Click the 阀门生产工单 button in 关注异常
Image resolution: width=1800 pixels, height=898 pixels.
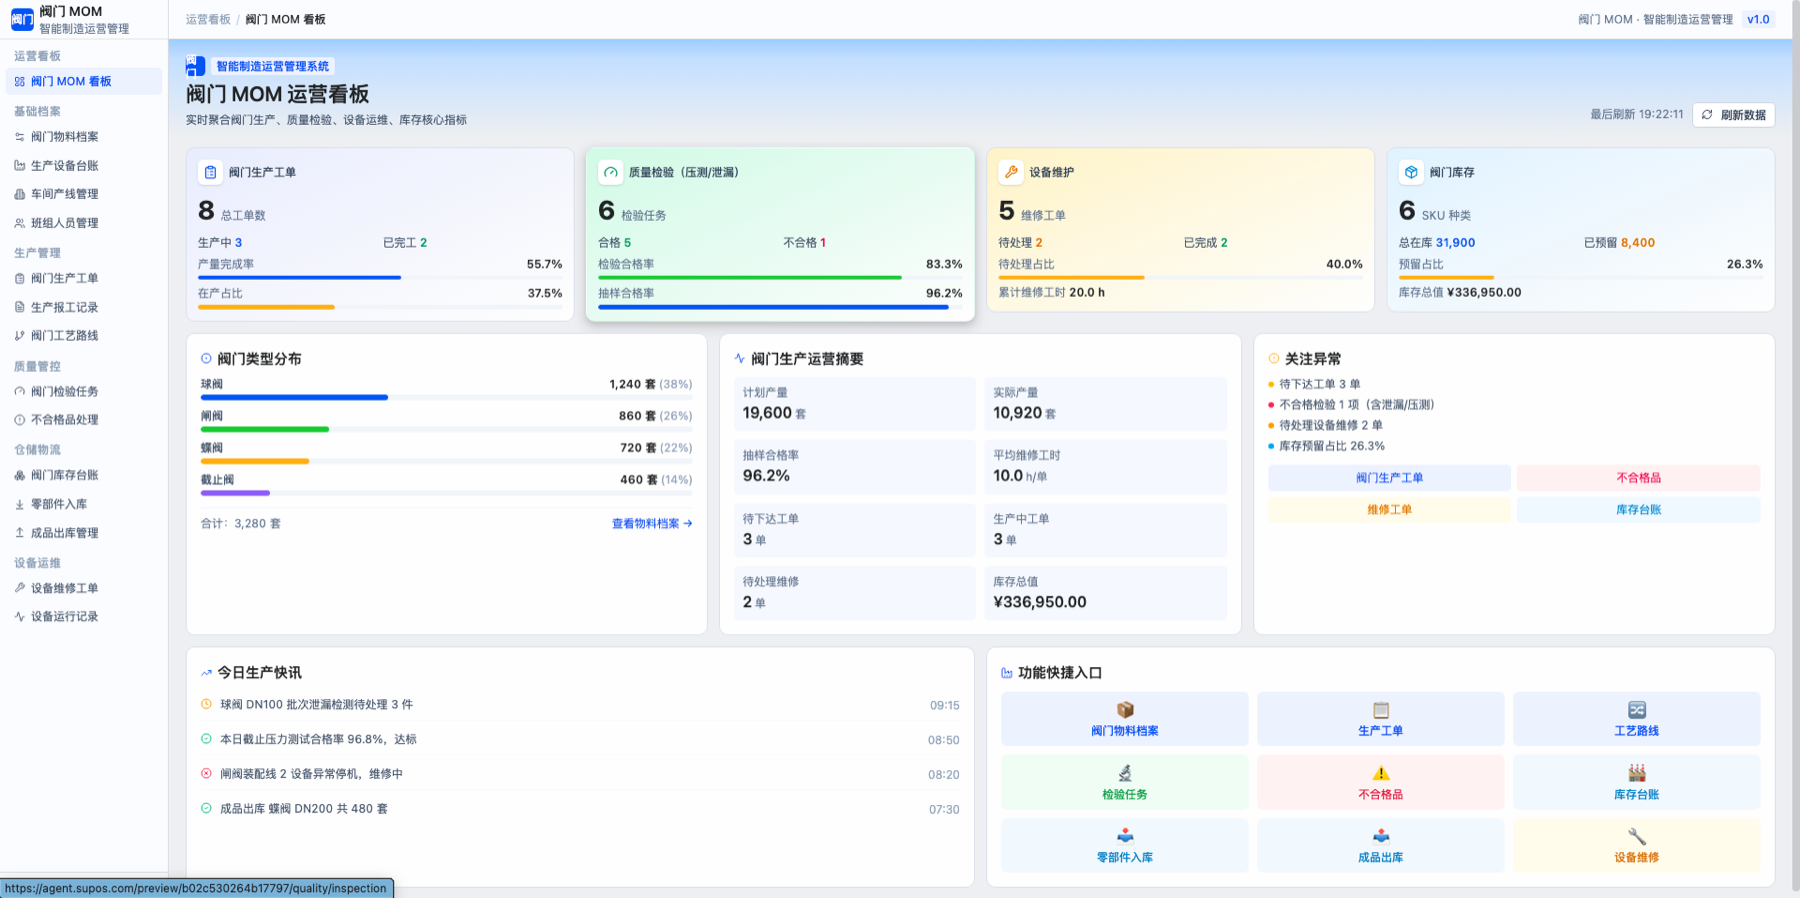click(1389, 478)
